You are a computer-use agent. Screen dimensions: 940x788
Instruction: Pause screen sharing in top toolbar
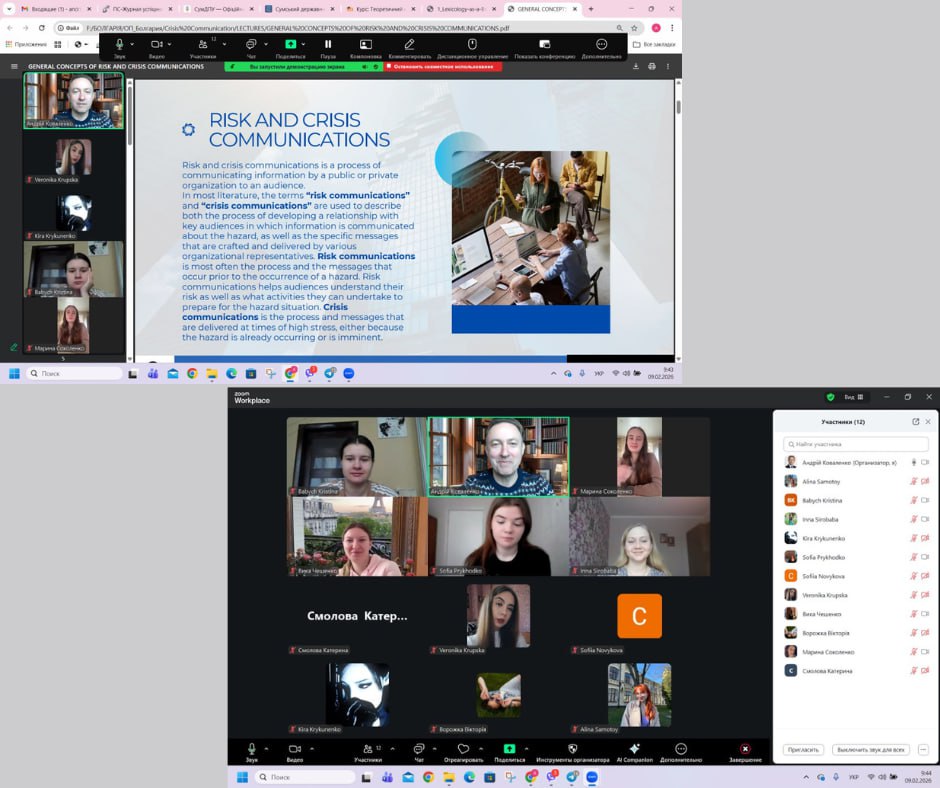click(x=328, y=45)
